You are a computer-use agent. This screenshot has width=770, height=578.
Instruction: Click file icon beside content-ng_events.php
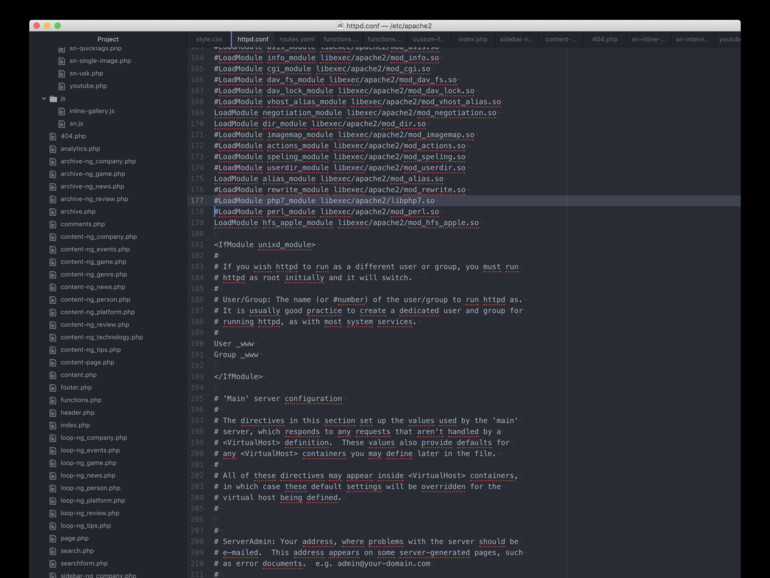click(53, 249)
